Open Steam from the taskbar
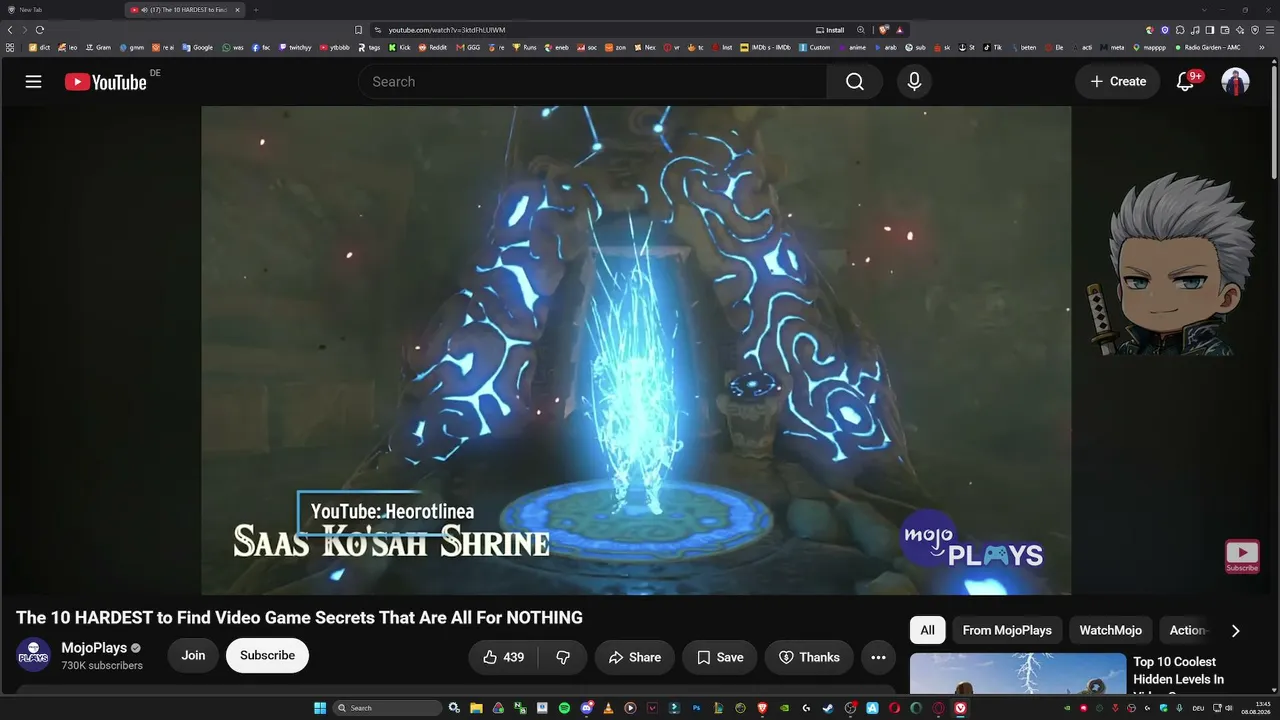This screenshot has width=1280, height=720. tap(828, 708)
